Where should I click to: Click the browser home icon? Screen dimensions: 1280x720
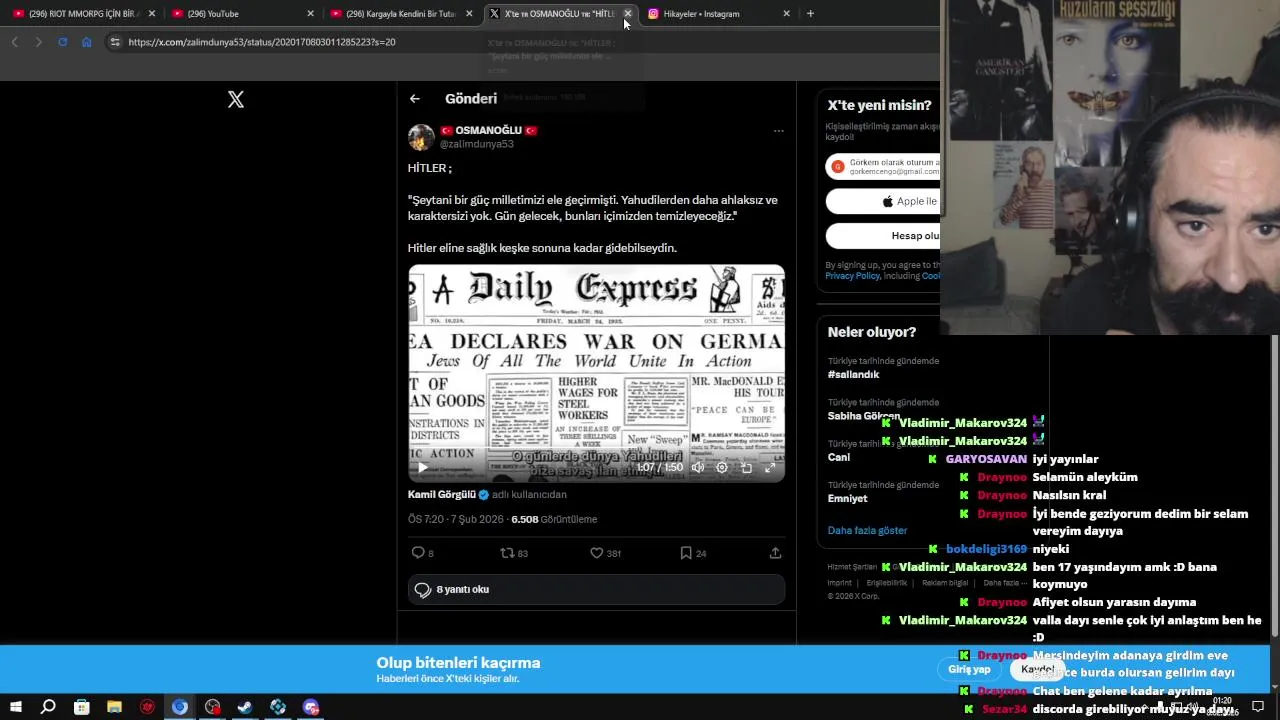click(87, 42)
